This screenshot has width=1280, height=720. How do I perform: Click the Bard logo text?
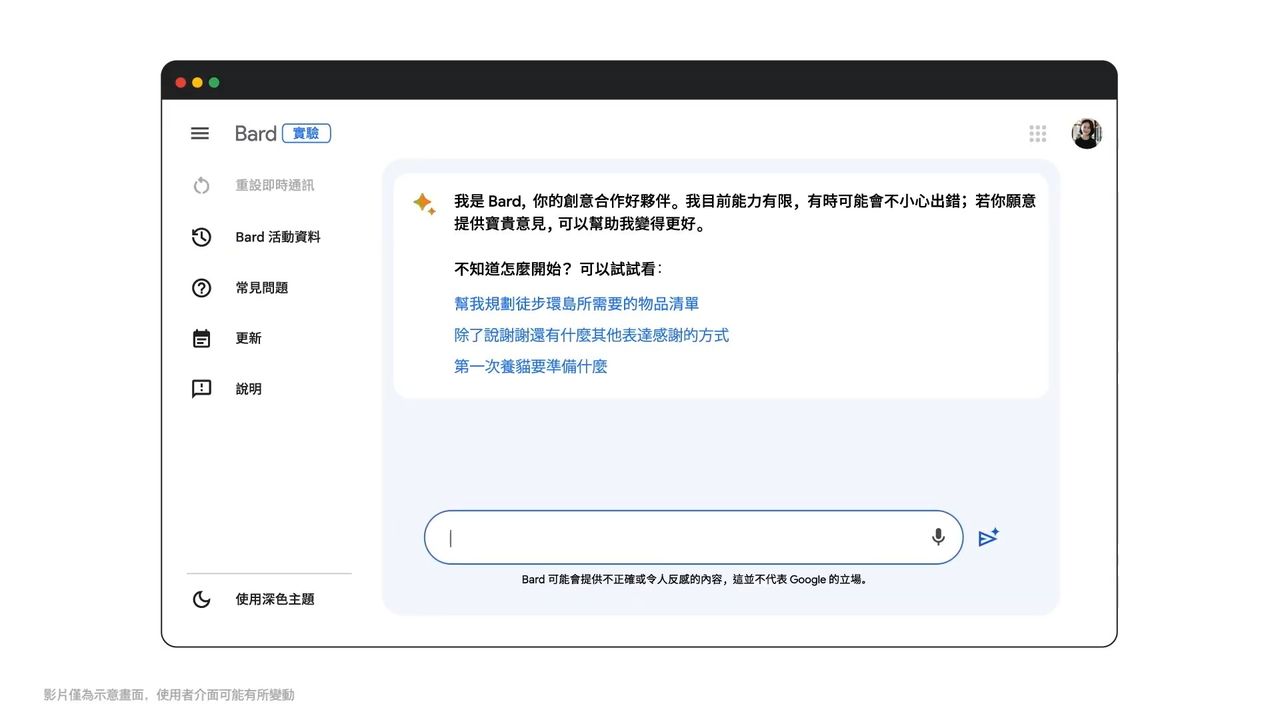coord(255,133)
